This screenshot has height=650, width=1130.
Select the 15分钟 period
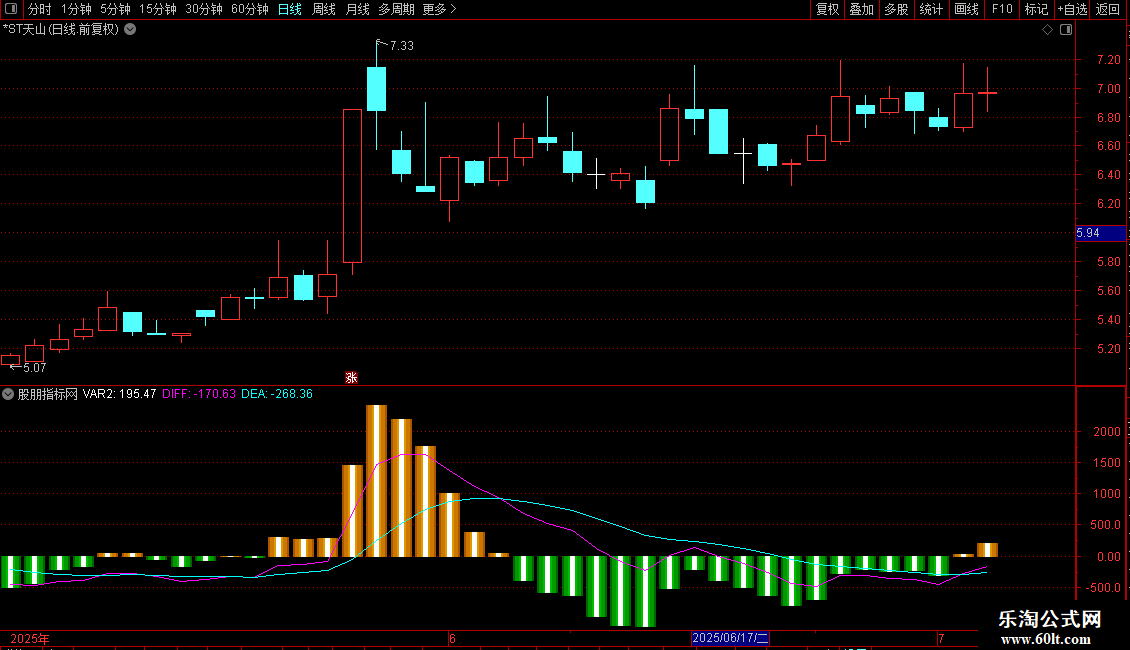click(x=157, y=9)
